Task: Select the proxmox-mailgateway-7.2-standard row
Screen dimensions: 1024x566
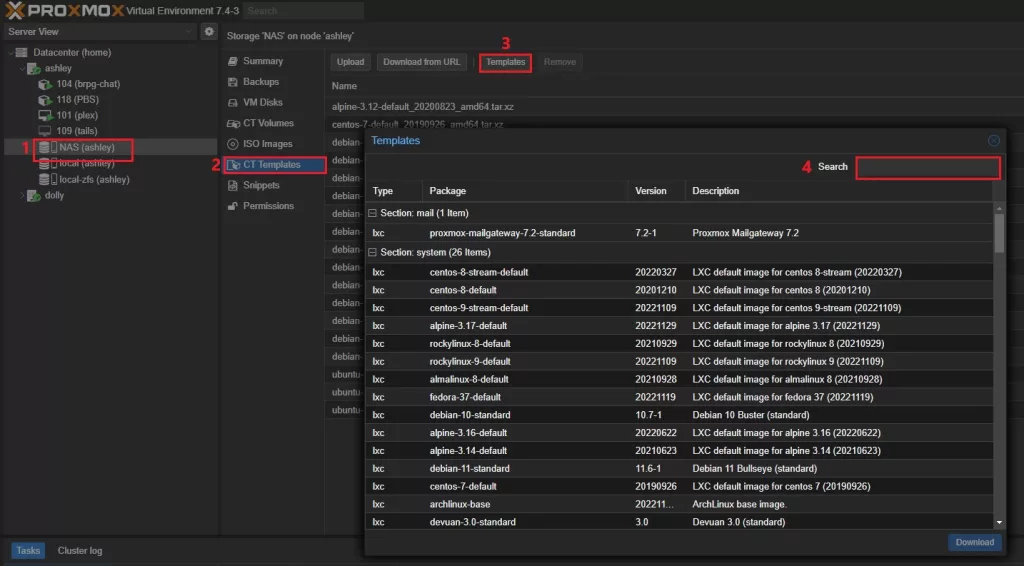Action: click(679, 233)
